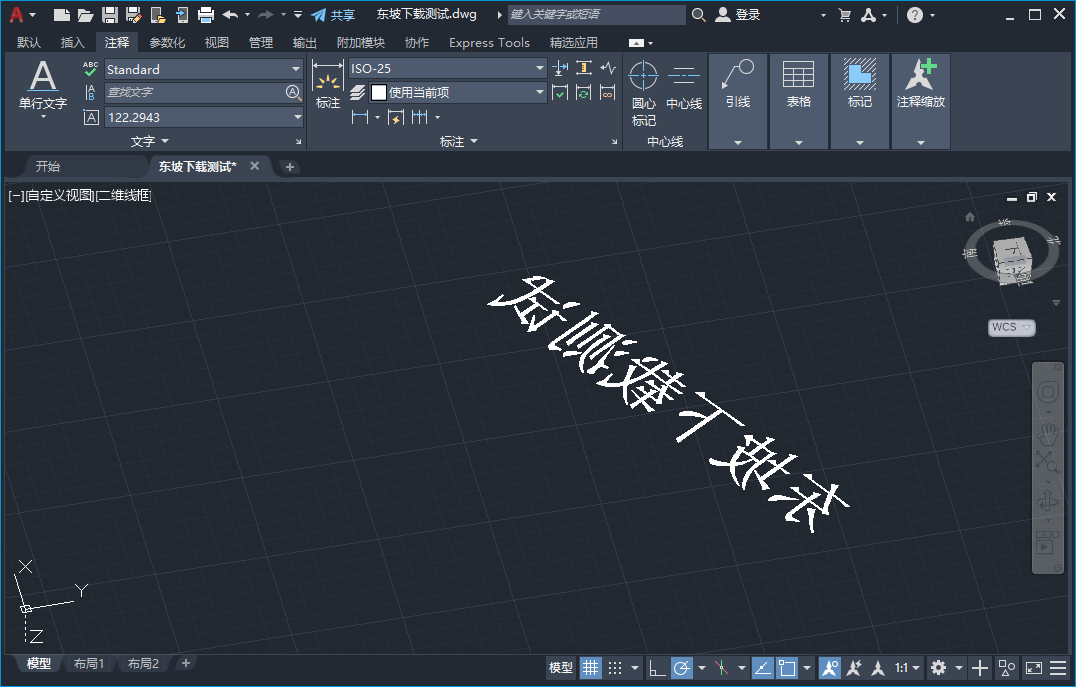The image size is (1076, 687).
Task: Toggle the drawing grid display
Action: click(590, 668)
